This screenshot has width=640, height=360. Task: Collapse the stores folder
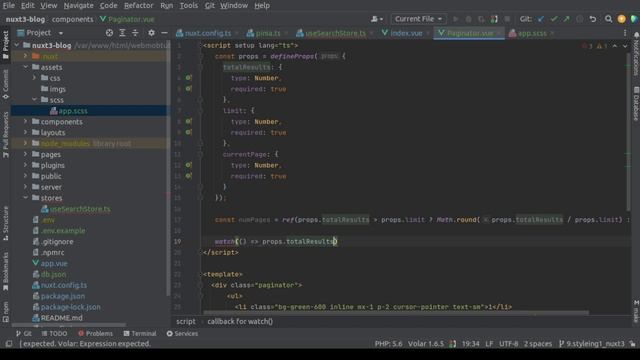click(26, 198)
